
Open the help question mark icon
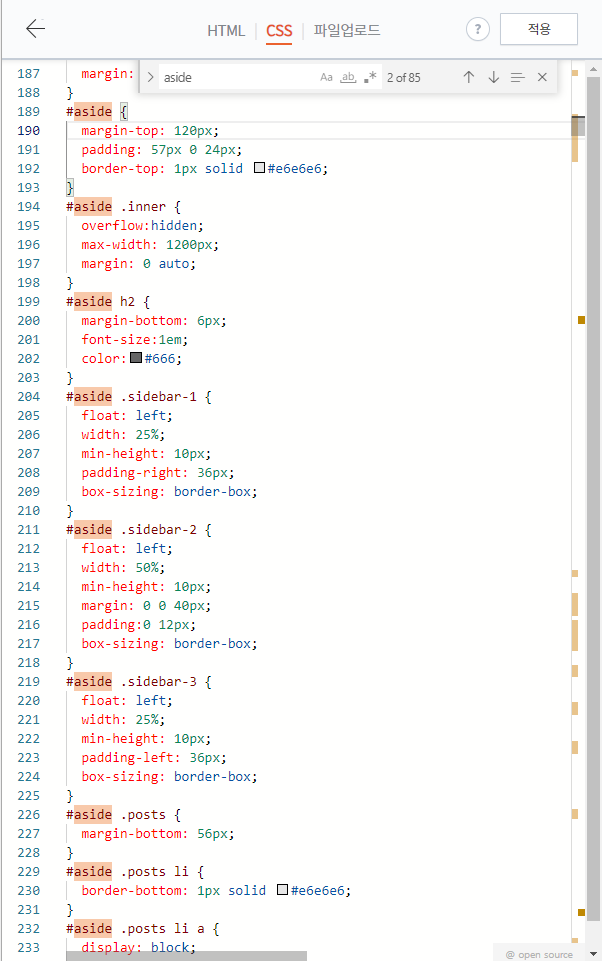point(478,29)
